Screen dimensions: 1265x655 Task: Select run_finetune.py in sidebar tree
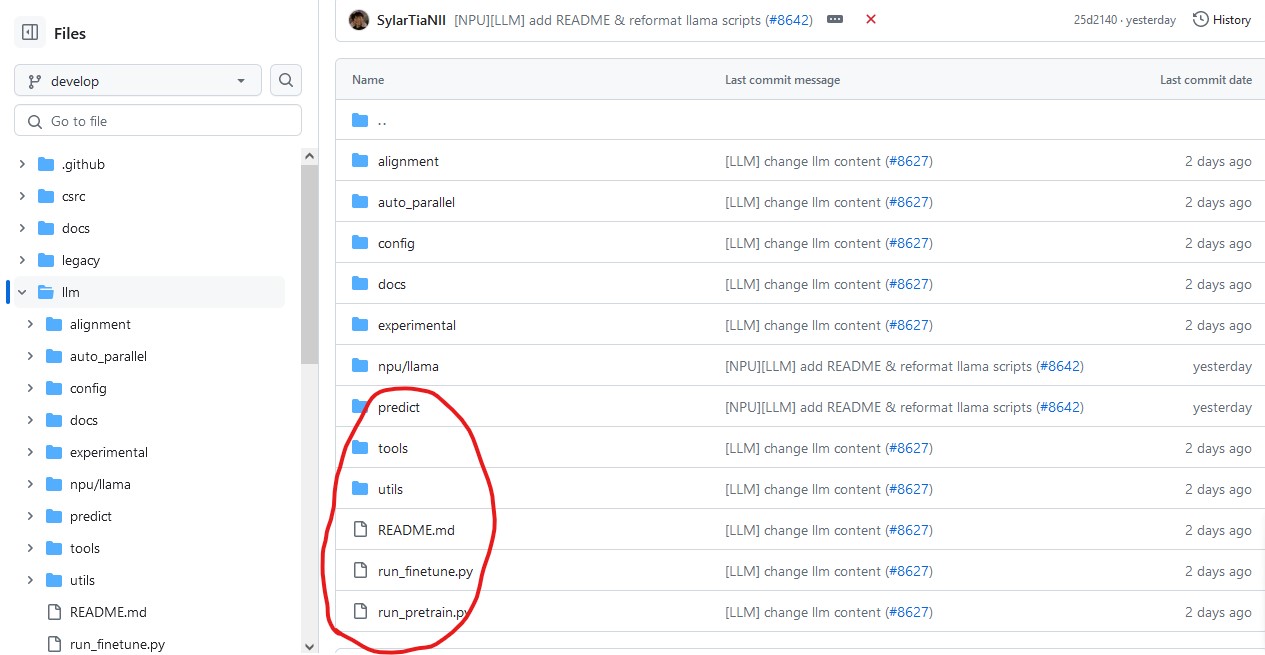point(117,644)
